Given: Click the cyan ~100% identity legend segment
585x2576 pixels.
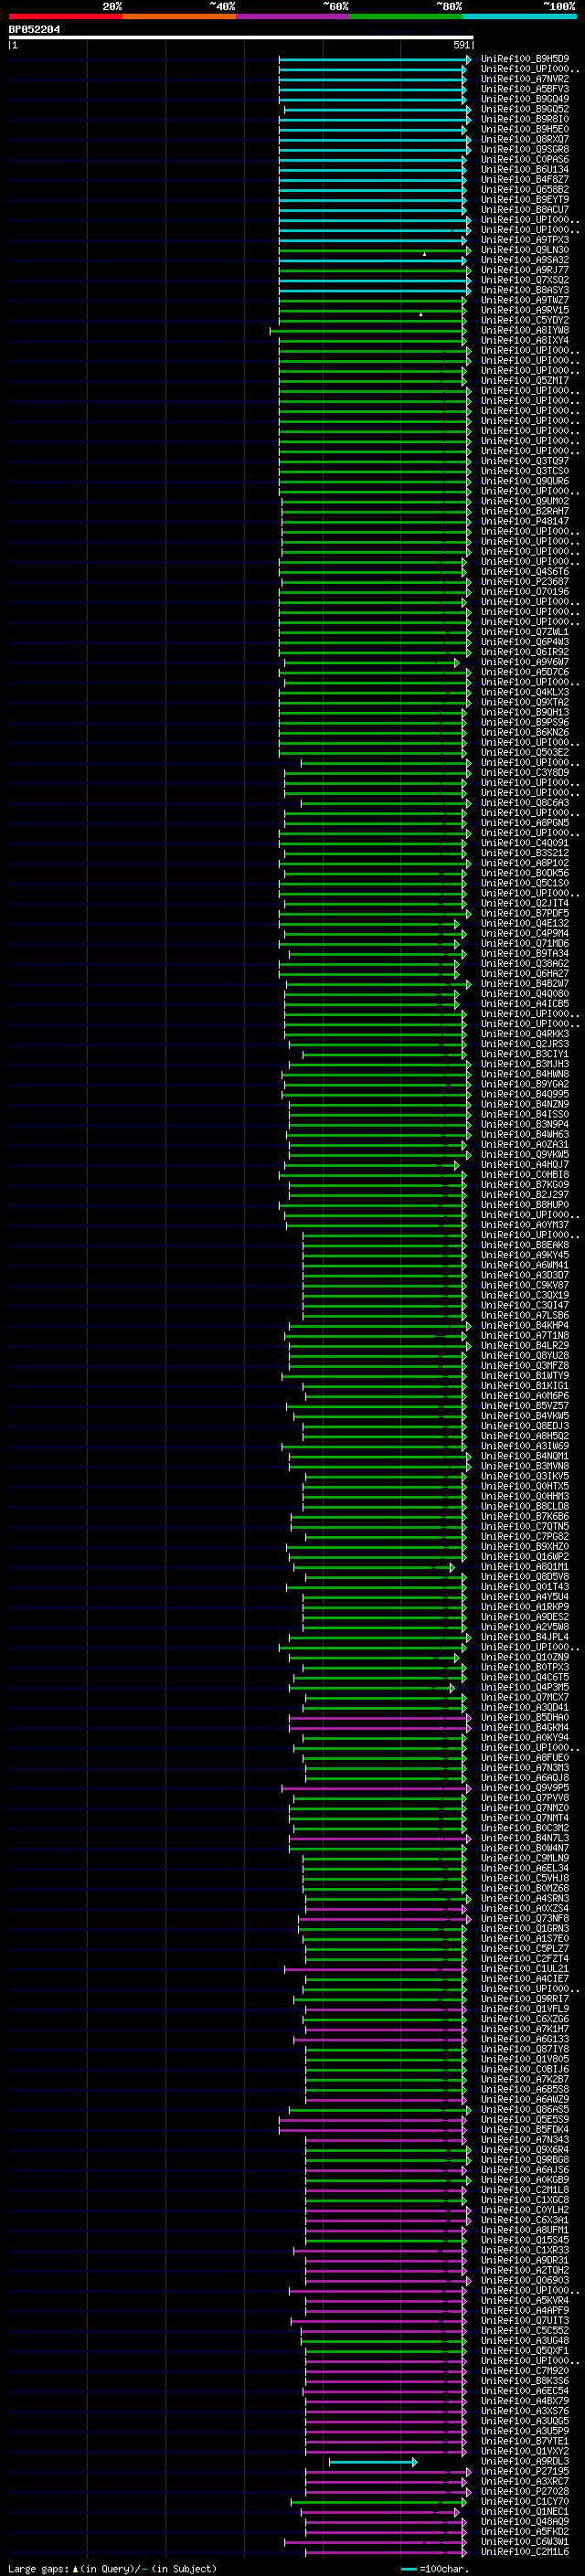Looking at the screenshot, I should pyautogui.click(x=519, y=16).
